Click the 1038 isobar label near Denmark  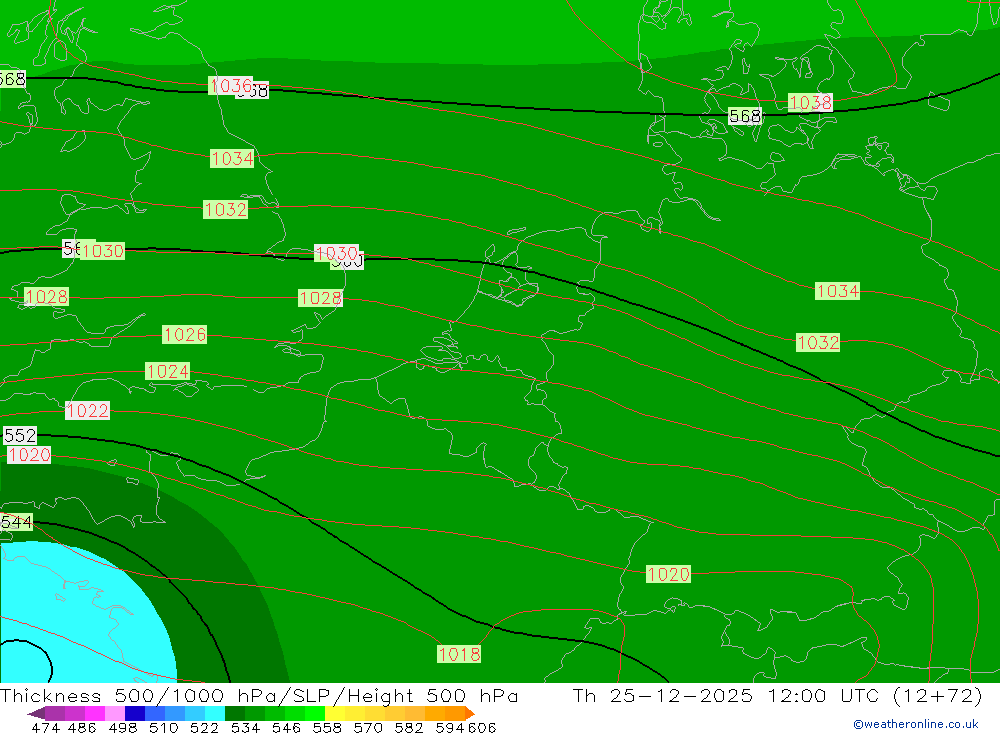pyautogui.click(x=810, y=102)
